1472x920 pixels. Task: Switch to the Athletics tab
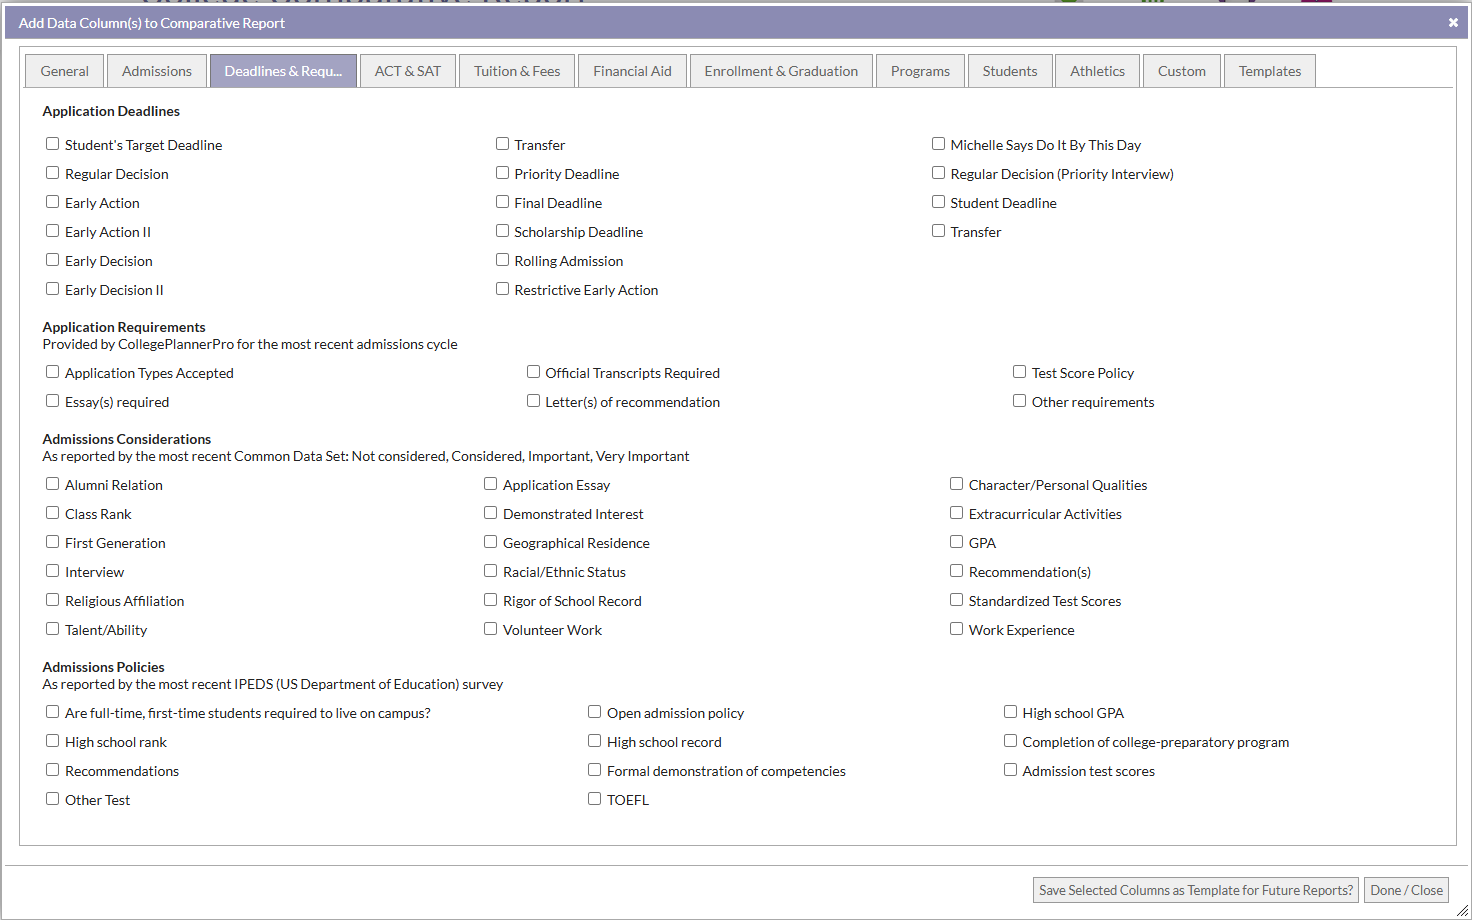pyautogui.click(x=1097, y=71)
